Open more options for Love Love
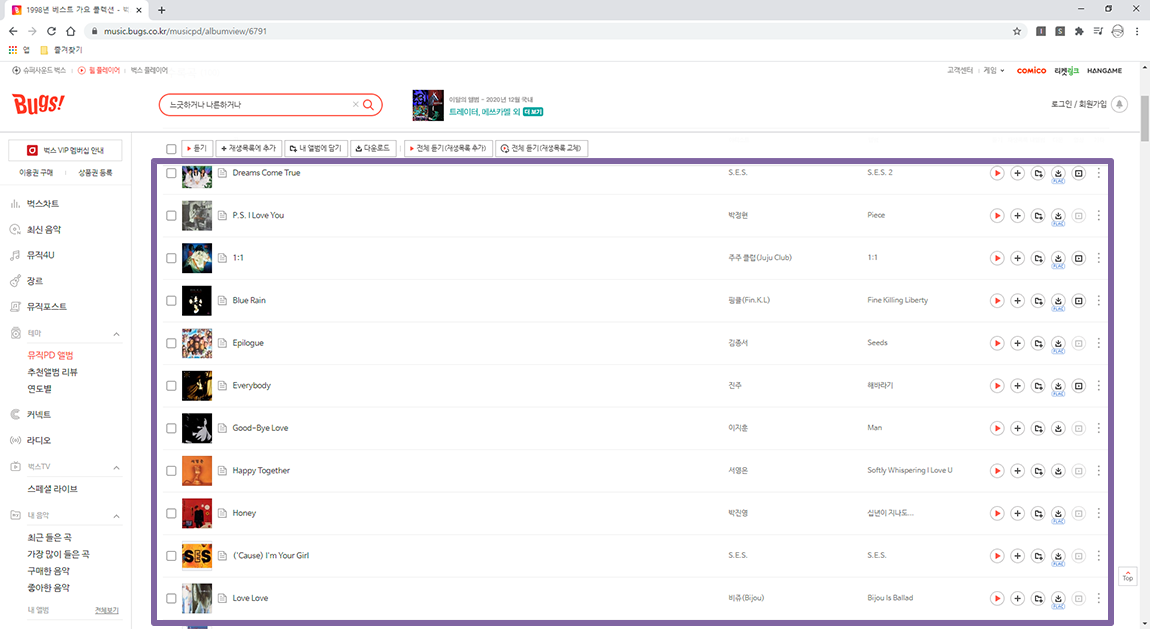 pos(1099,598)
